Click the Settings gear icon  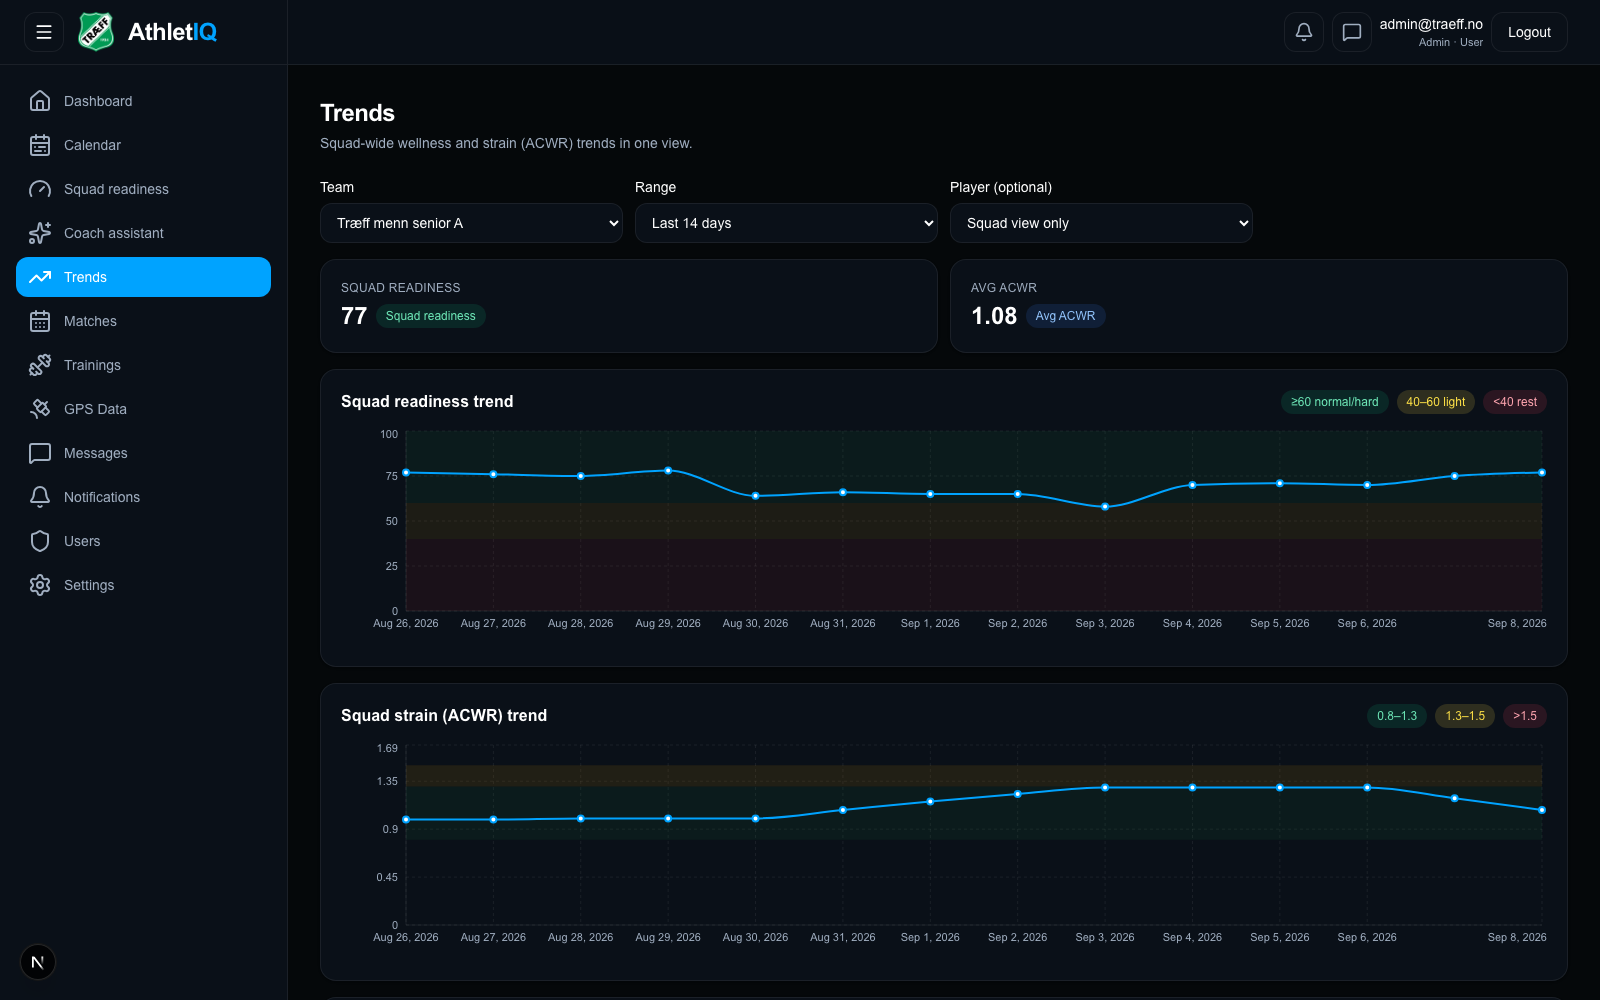[40, 585]
